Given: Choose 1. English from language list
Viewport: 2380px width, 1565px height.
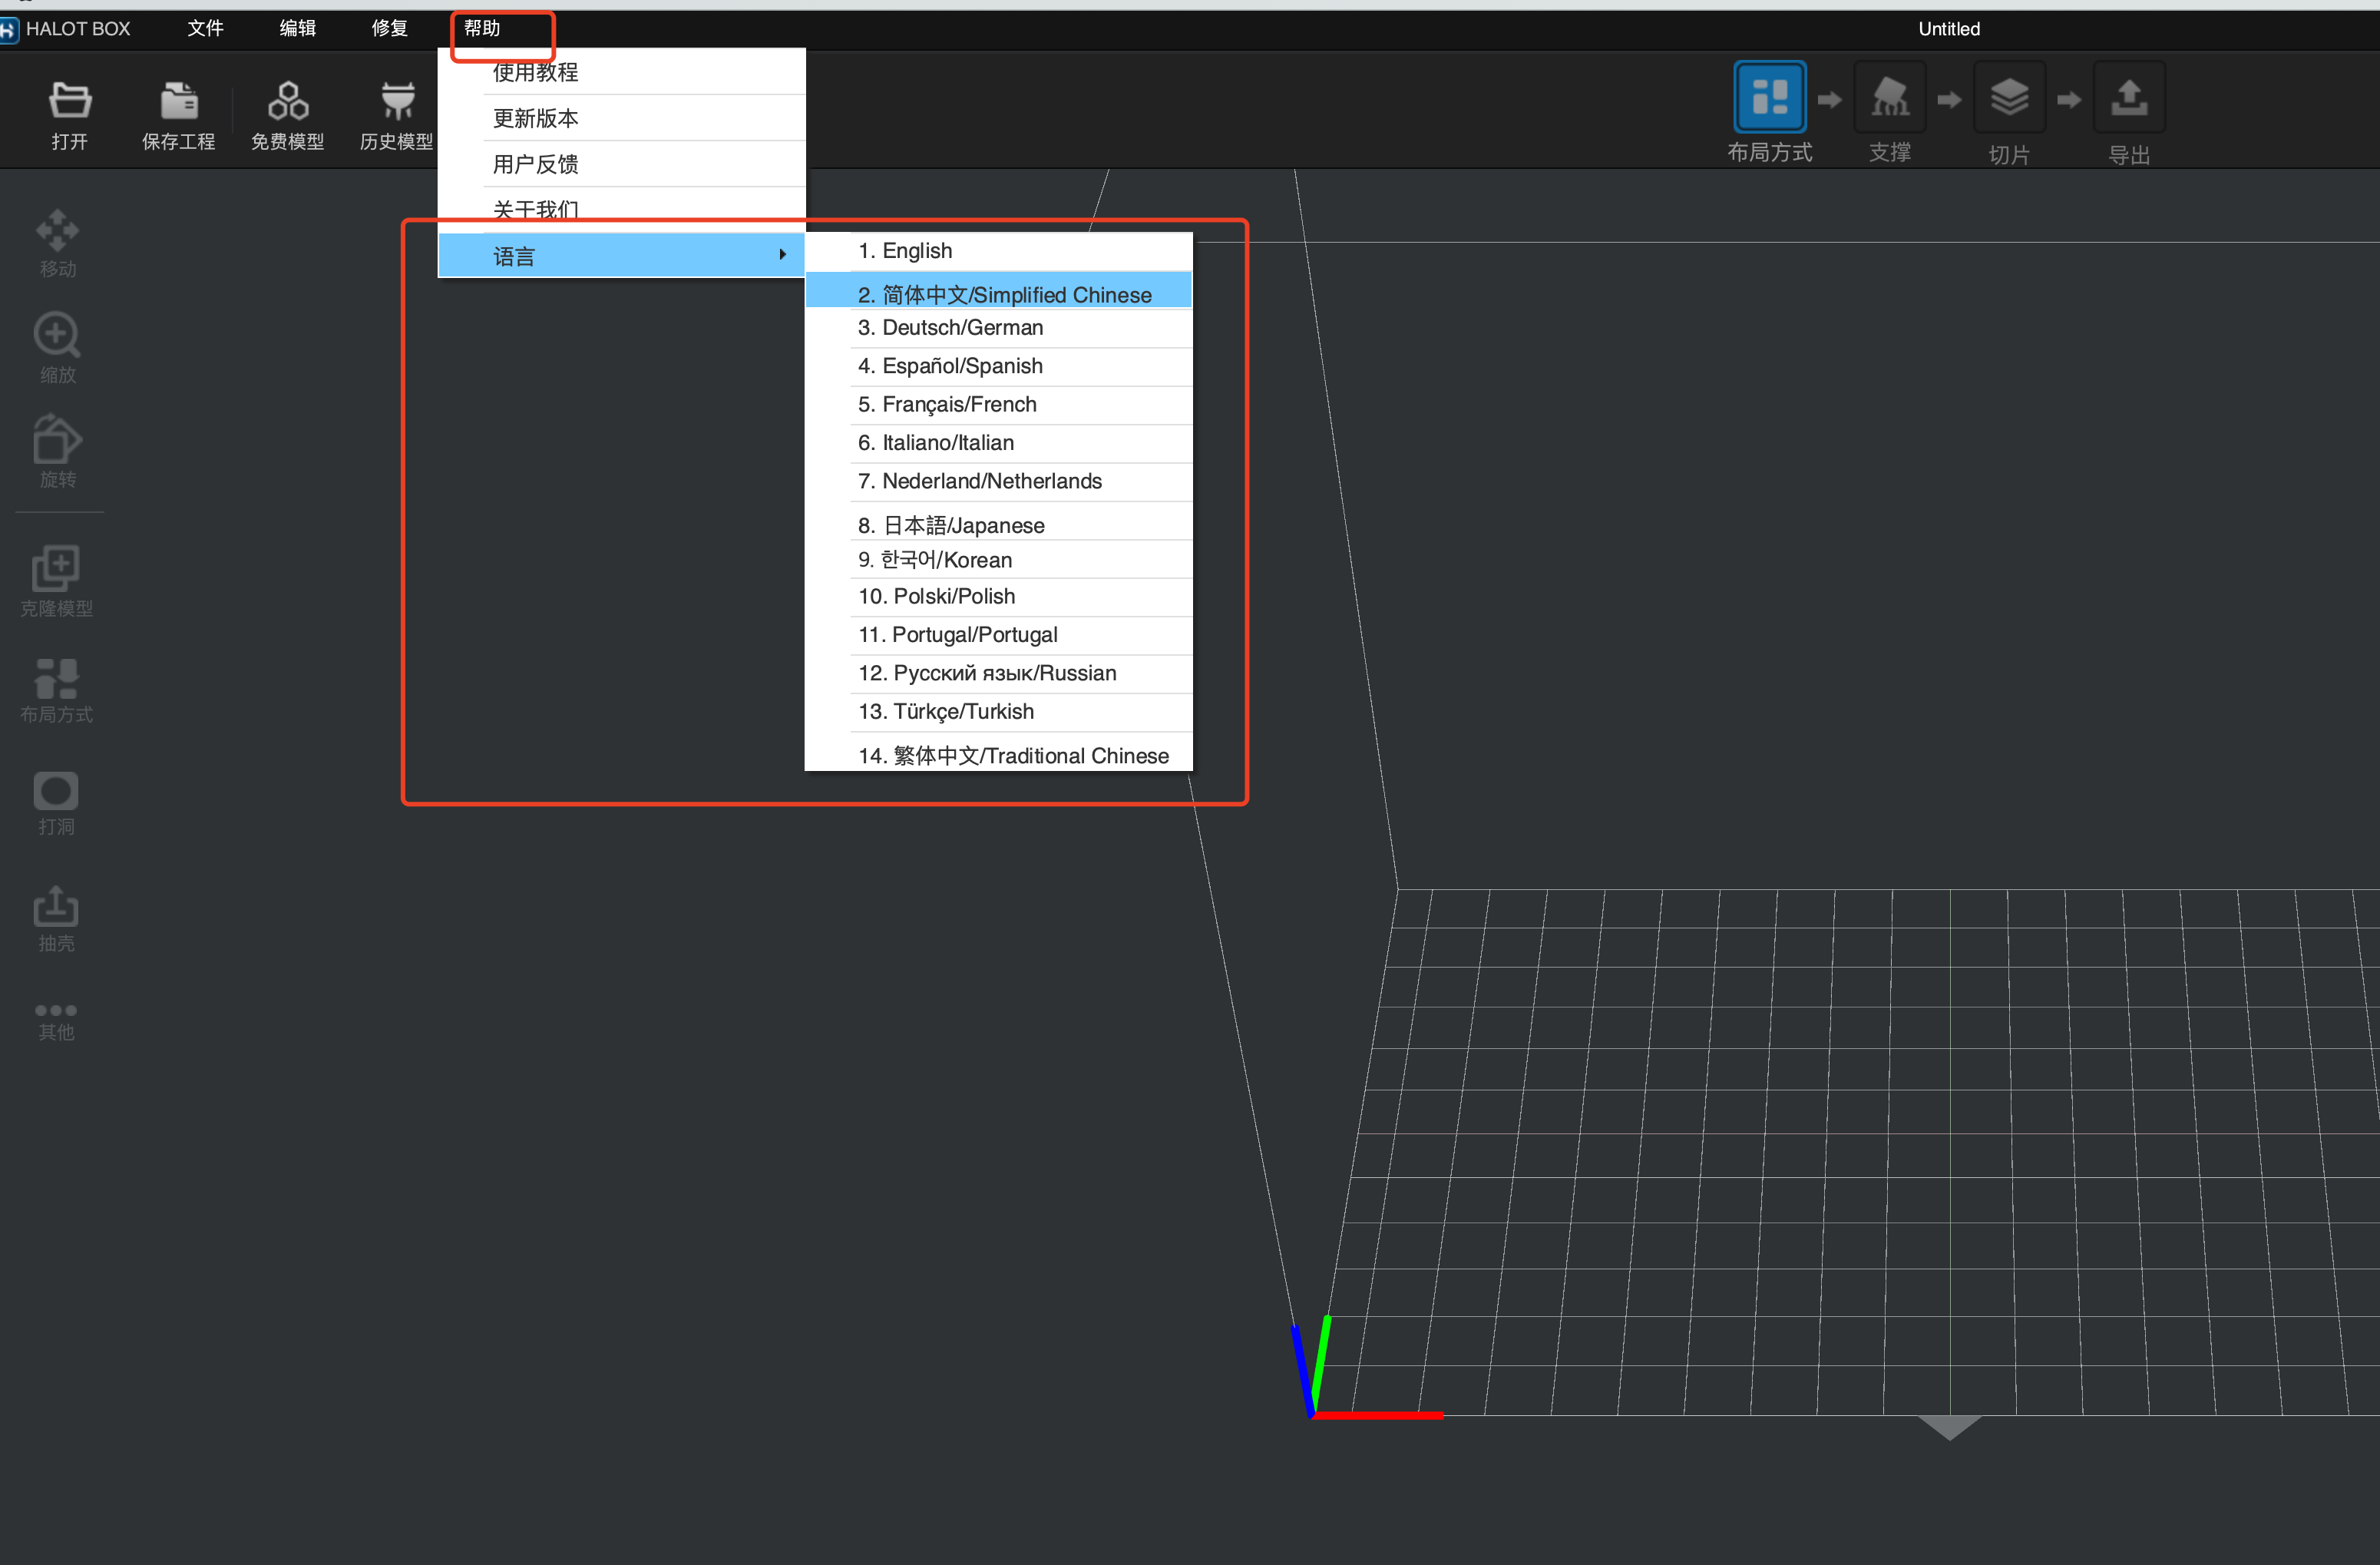Looking at the screenshot, I should pyautogui.click(x=904, y=251).
